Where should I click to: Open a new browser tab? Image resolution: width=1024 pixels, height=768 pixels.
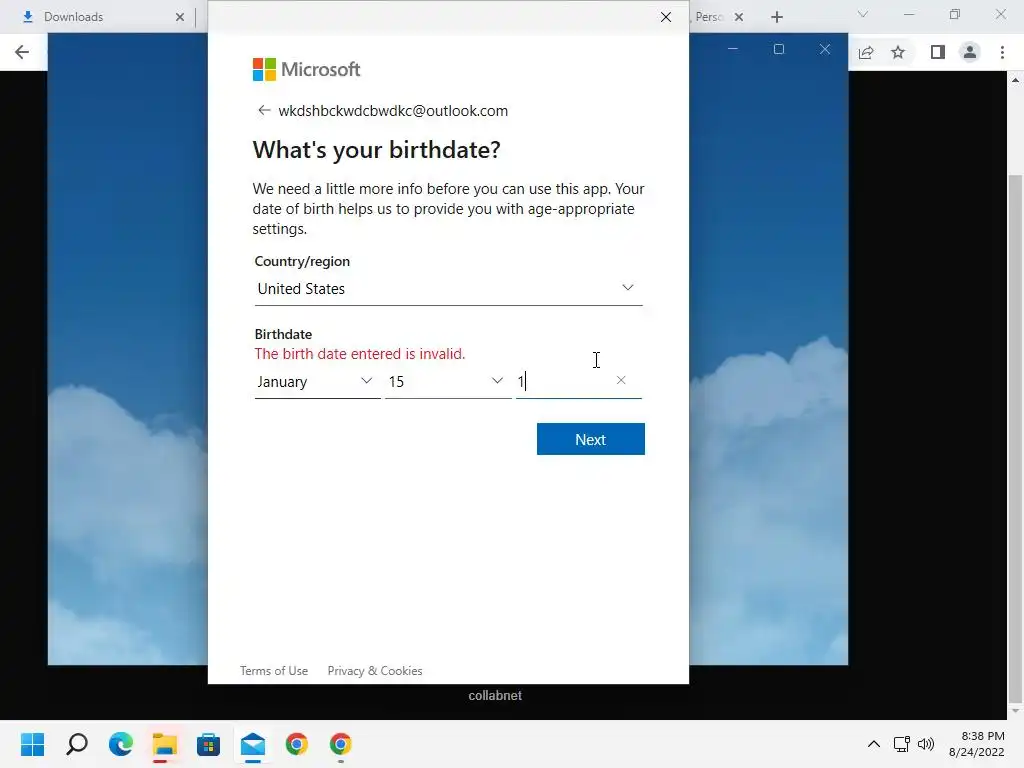pos(776,17)
